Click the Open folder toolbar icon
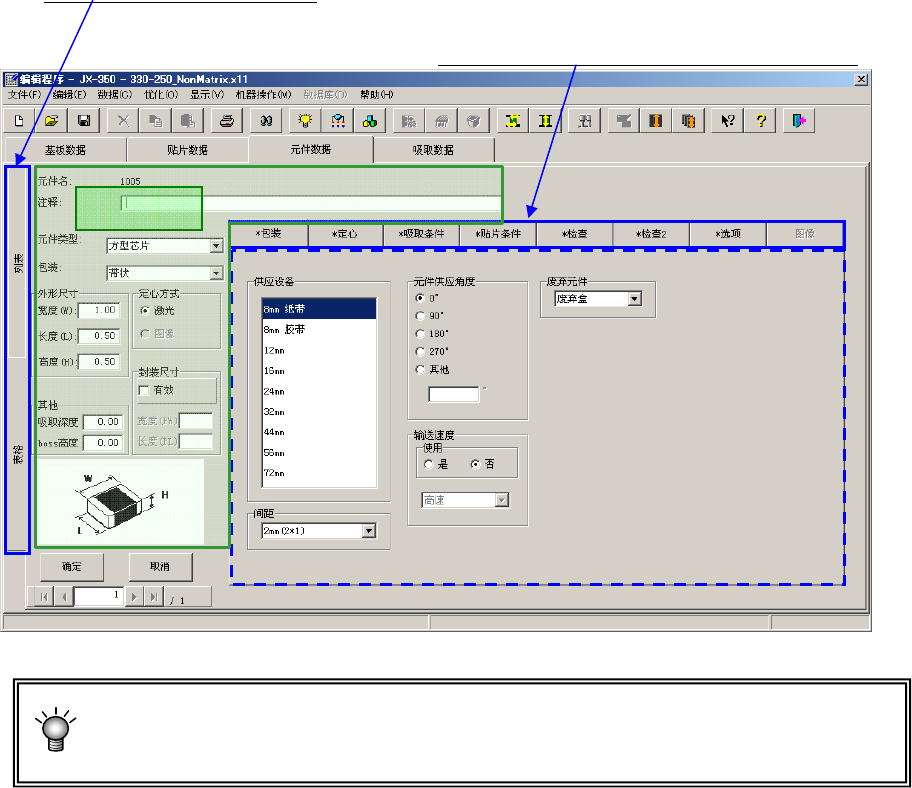 click(52, 120)
